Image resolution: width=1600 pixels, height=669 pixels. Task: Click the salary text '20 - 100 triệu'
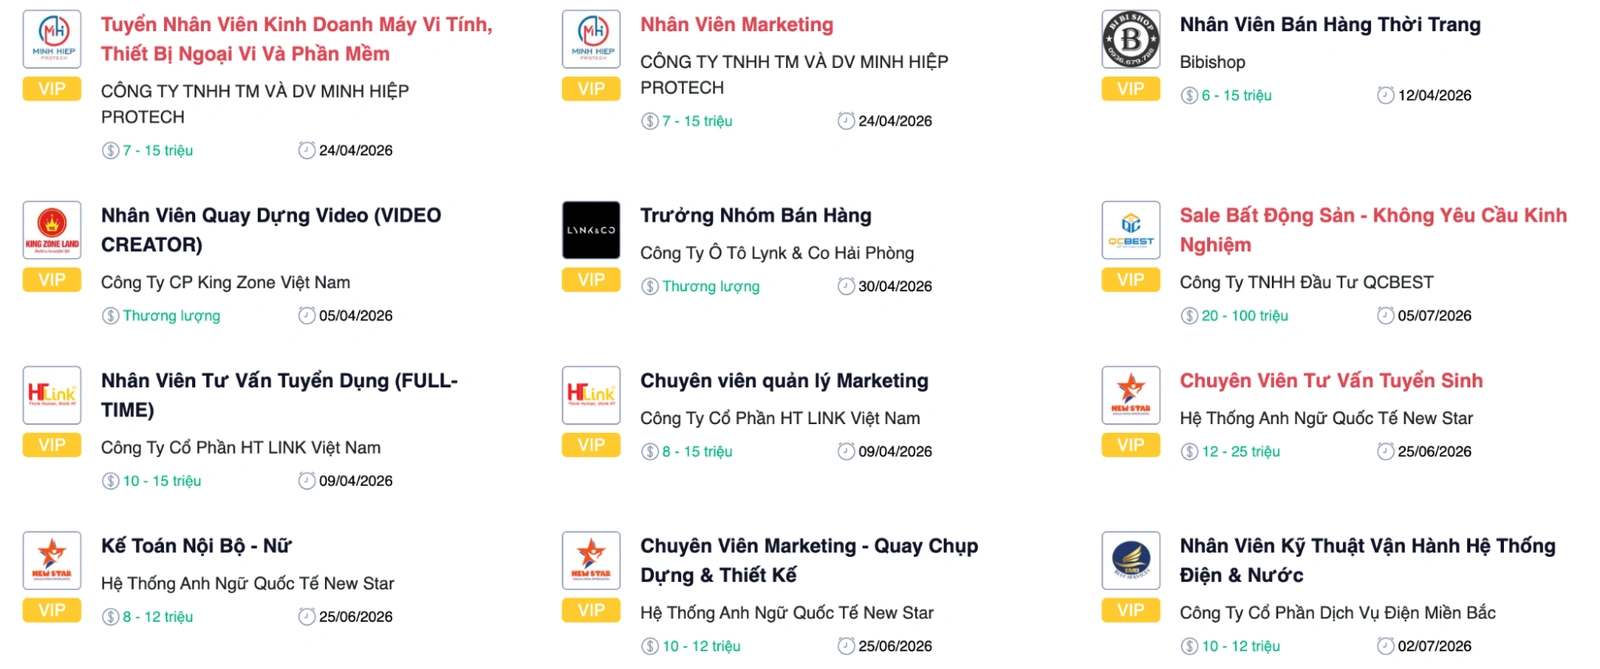click(x=1244, y=315)
